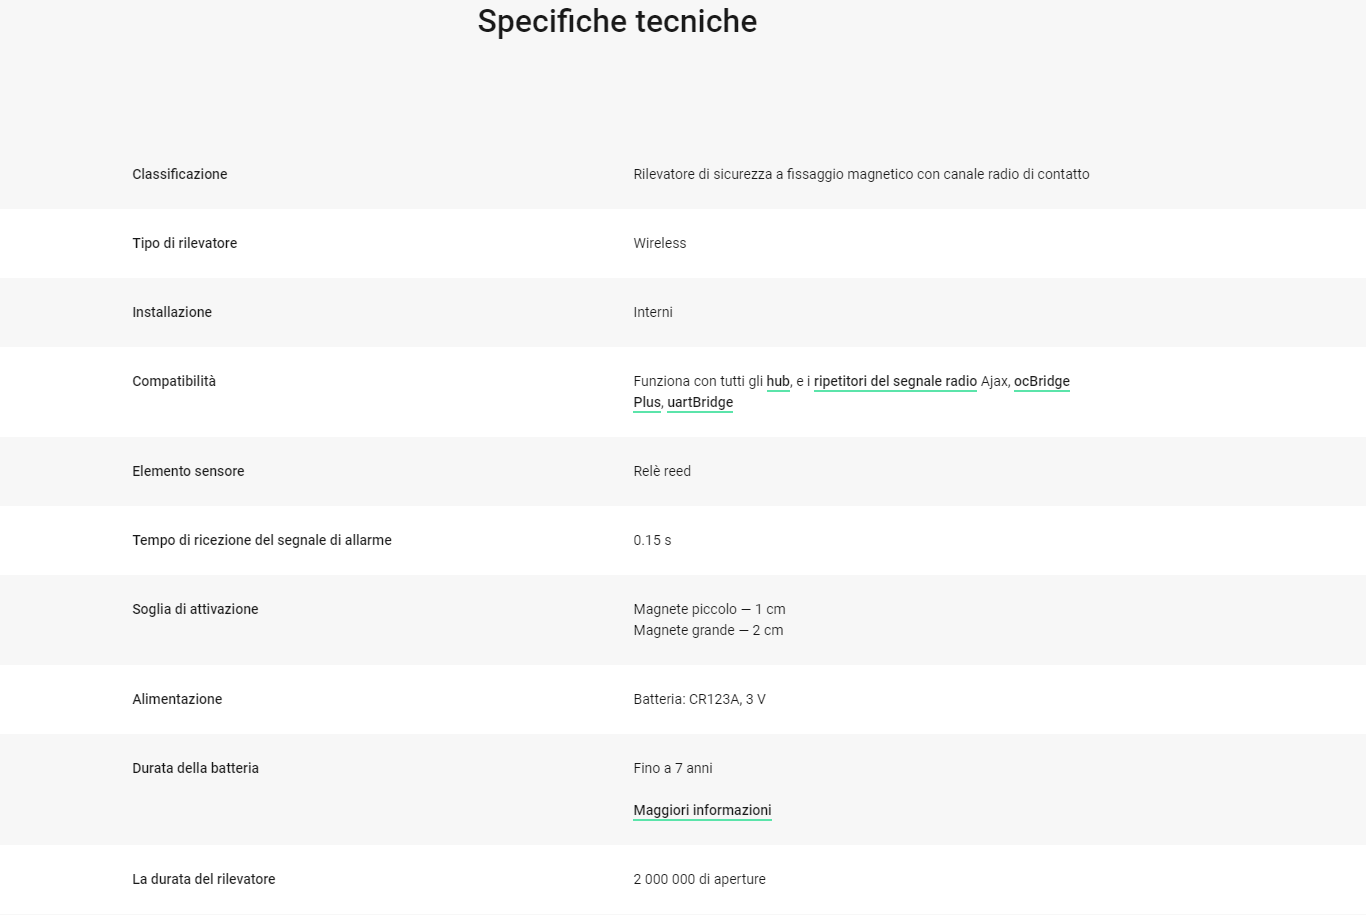Open Maggiori informazioni about battery life

click(702, 810)
